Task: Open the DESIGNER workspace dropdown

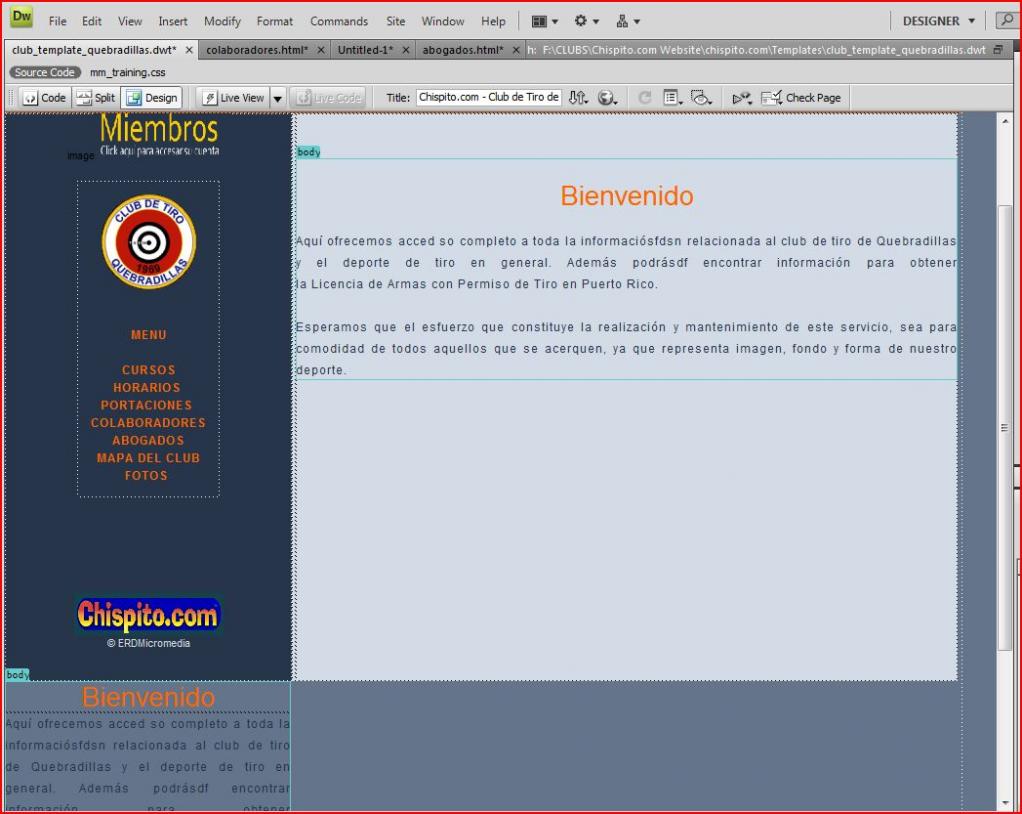Action: click(938, 21)
